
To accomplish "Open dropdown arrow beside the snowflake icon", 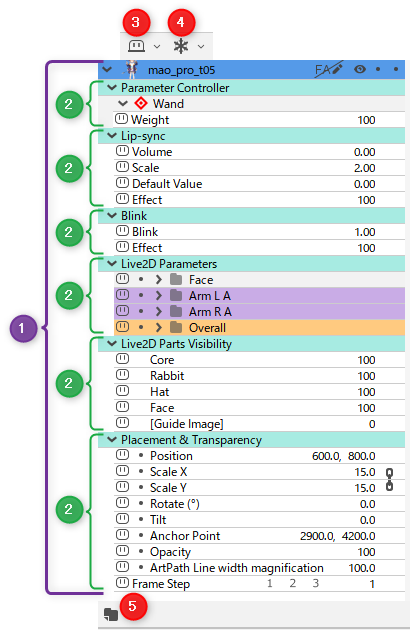I will click(201, 47).
